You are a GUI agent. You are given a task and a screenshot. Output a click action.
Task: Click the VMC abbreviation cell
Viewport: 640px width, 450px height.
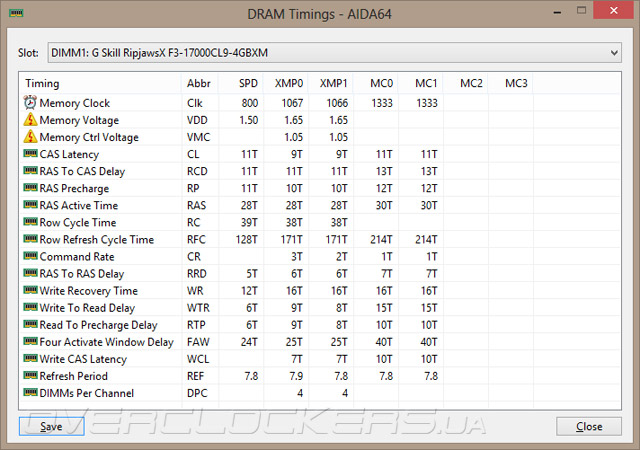[x=198, y=137]
